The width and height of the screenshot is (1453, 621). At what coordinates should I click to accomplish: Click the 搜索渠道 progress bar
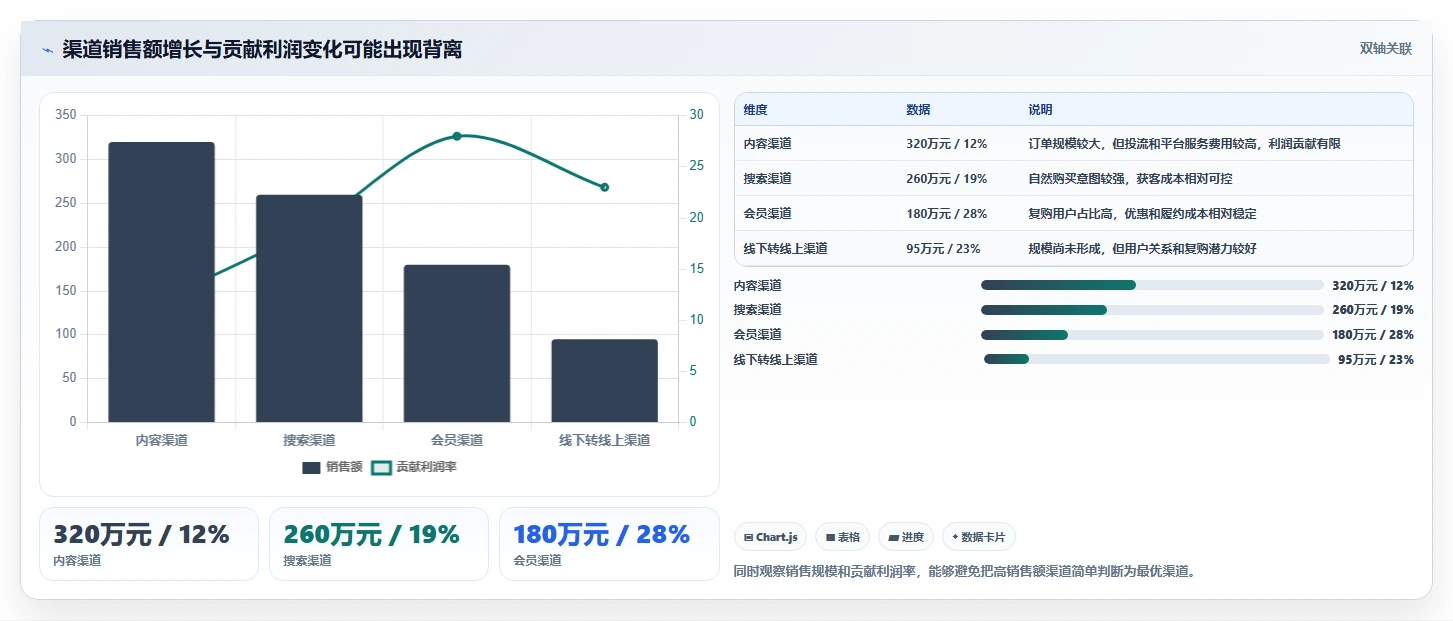coord(1152,310)
